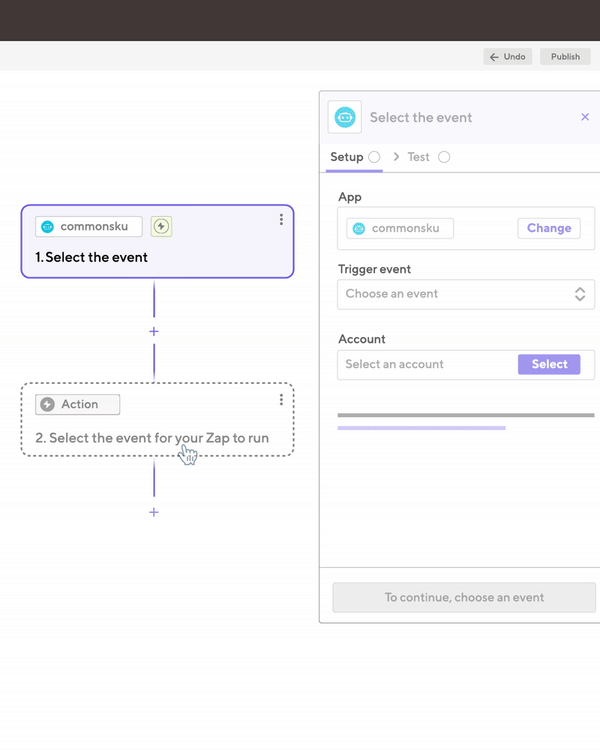Click the lightning trigger icon on step 1
Viewport: 600px width, 750px height.
(x=161, y=226)
